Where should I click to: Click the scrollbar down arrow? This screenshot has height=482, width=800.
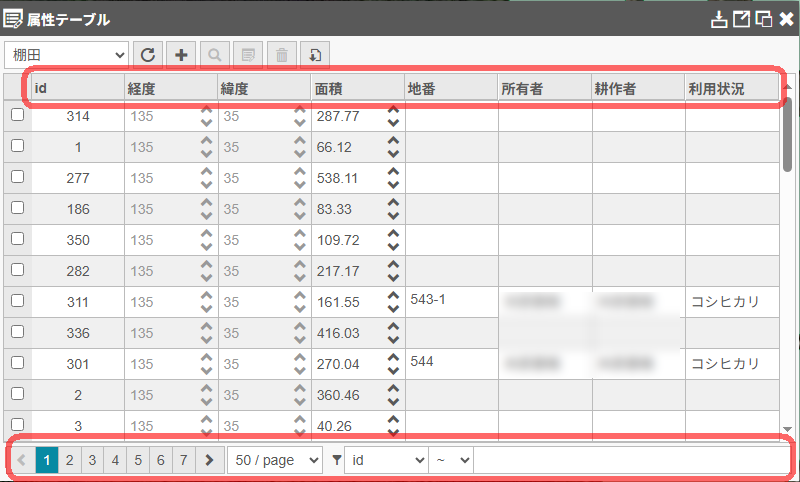[x=787, y=429]
